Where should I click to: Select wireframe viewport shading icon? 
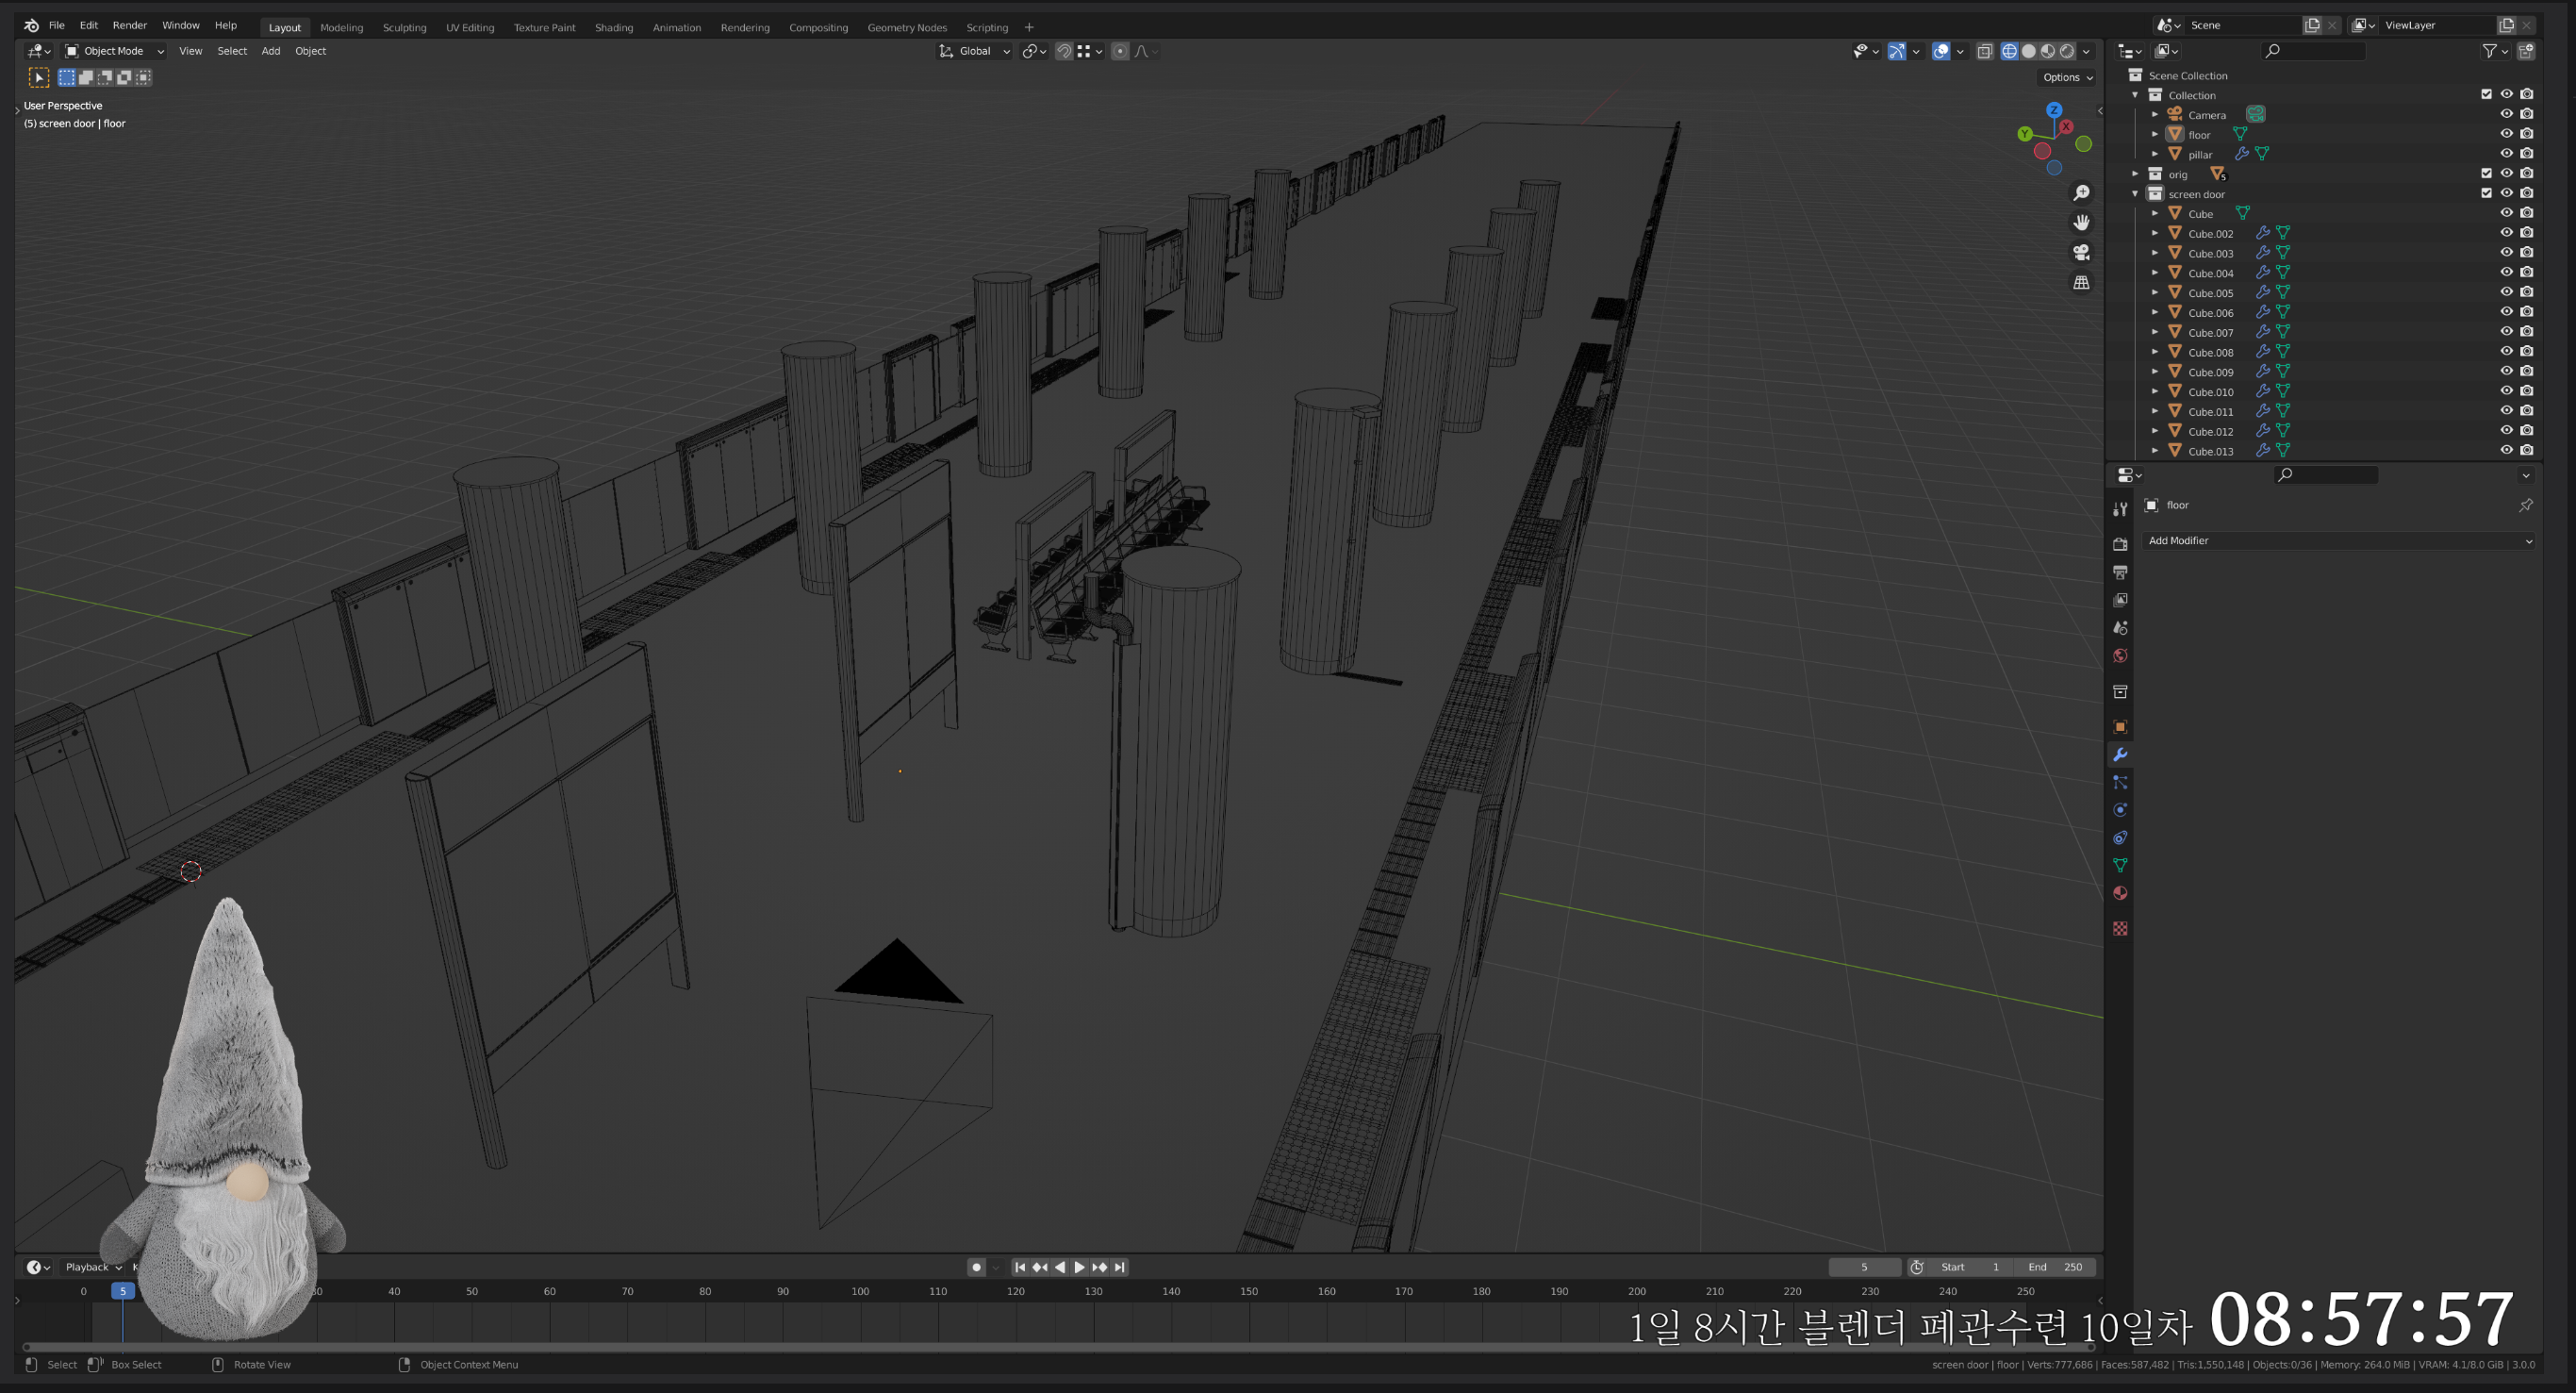click(x=2008, y=51)
